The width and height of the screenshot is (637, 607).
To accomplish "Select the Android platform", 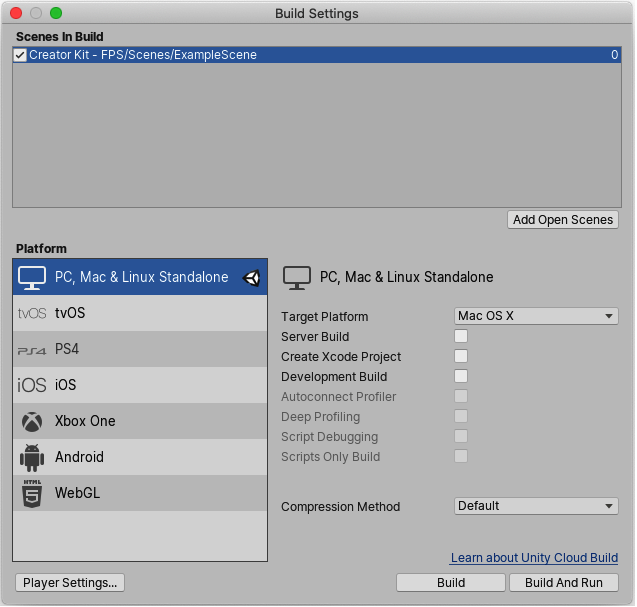I will tap(140, 457).
